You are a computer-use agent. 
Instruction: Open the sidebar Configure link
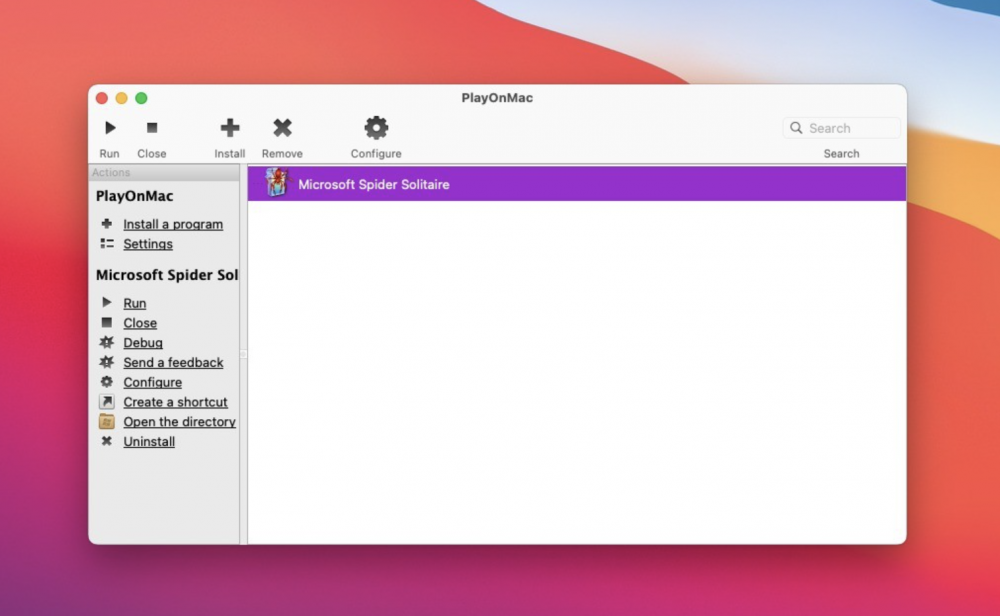point(152,382)
